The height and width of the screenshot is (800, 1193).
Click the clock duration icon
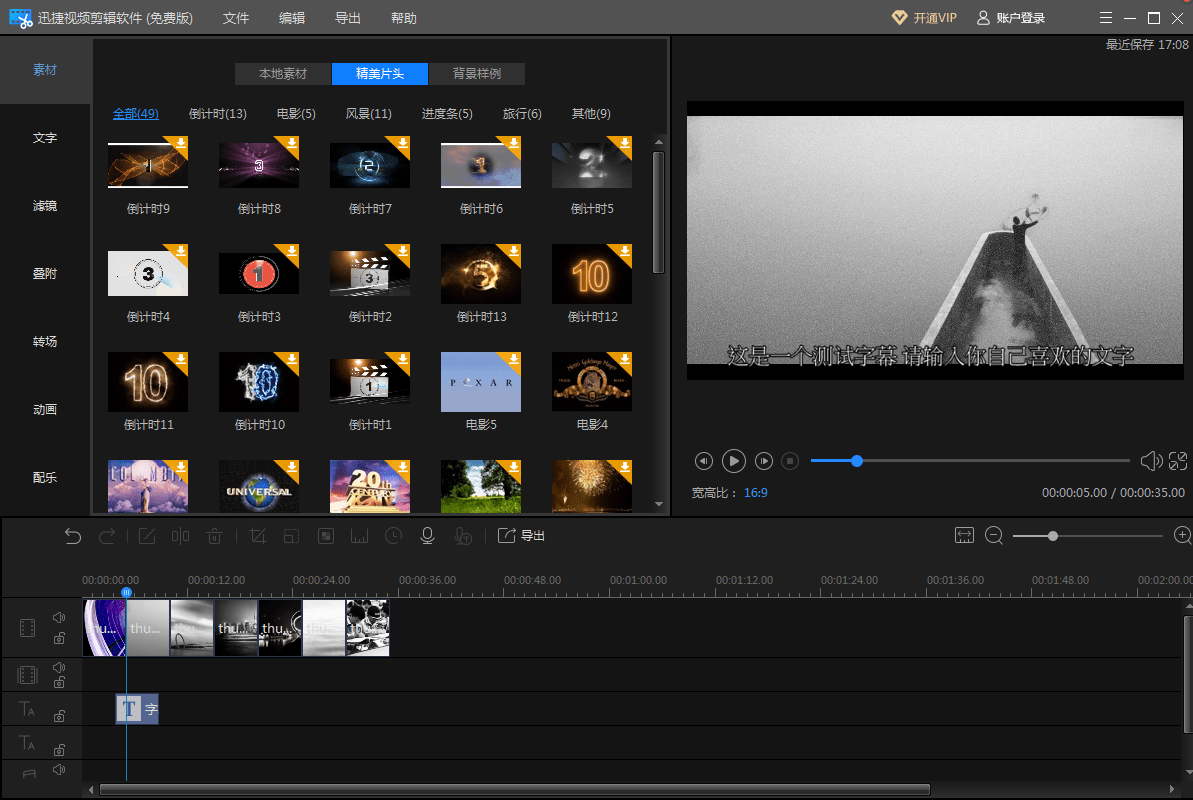[394, 536]
